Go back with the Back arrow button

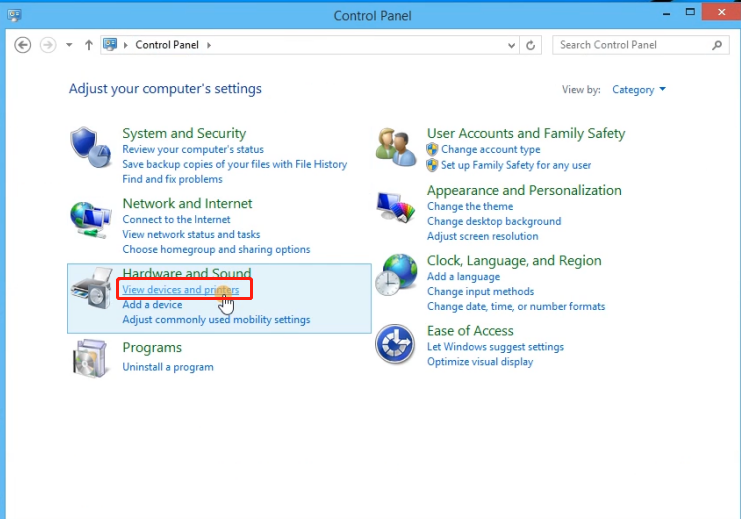pos(22,45)
